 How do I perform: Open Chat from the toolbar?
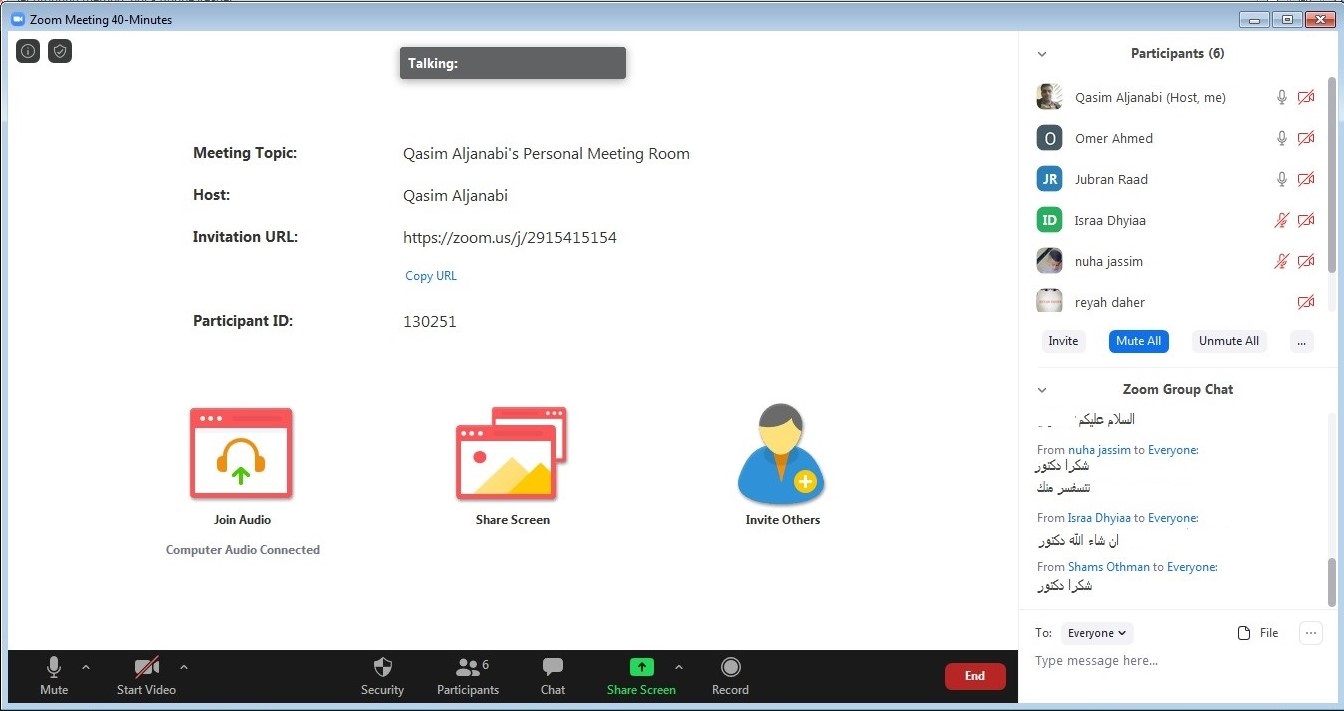click(x=553, y=676)
